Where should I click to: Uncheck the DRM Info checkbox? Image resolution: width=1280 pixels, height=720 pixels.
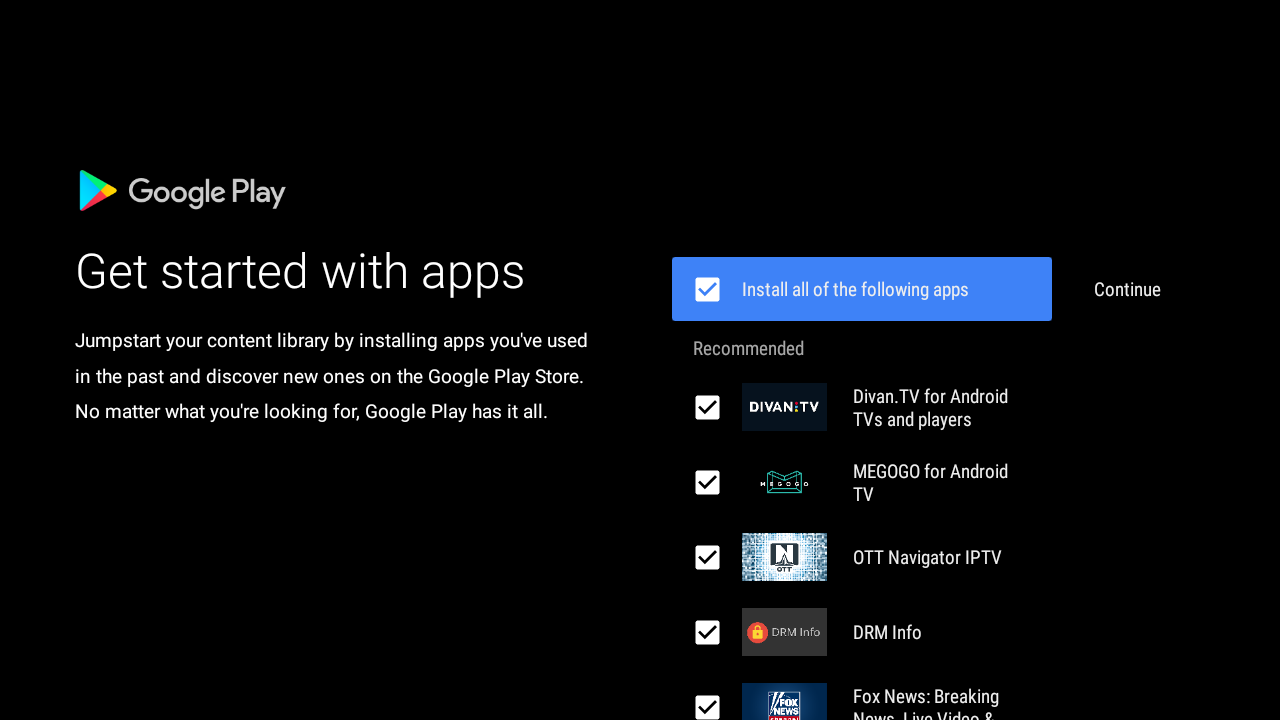(x=707, y=632)
